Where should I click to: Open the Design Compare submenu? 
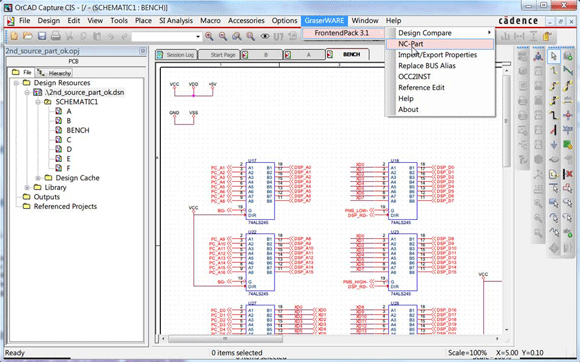pyautogui.click(x=440, y=33)
